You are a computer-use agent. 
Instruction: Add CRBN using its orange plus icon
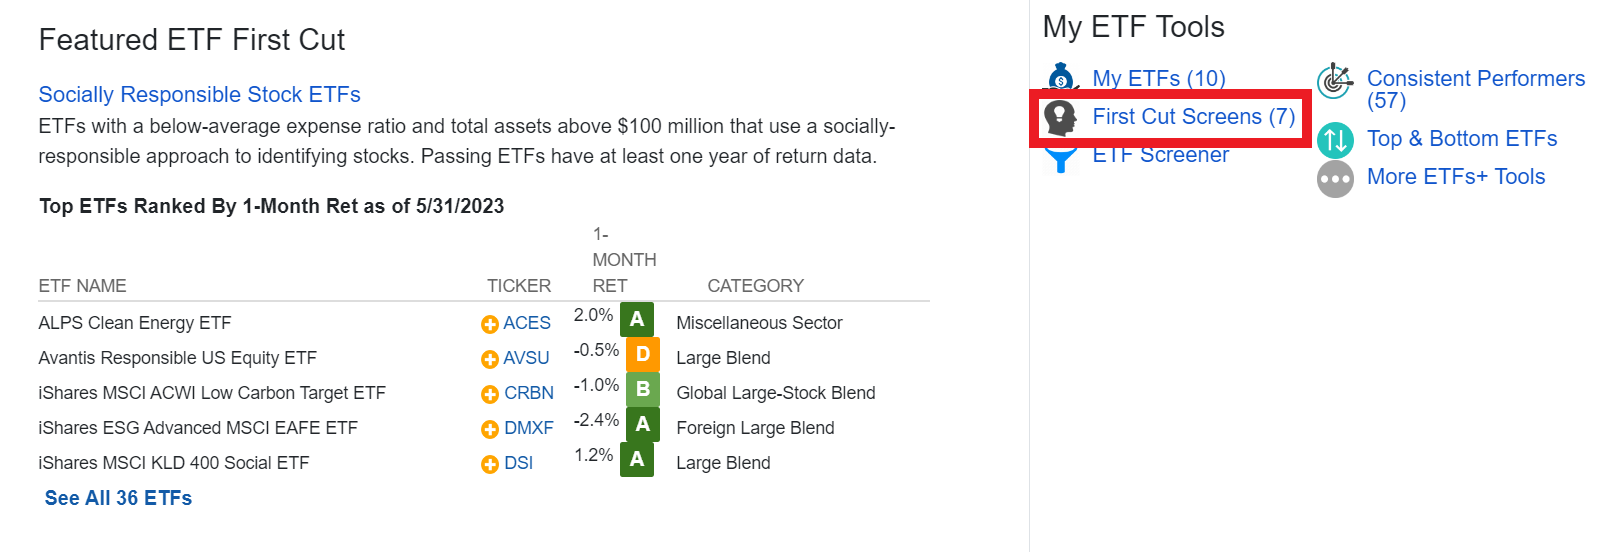point(490,394)
